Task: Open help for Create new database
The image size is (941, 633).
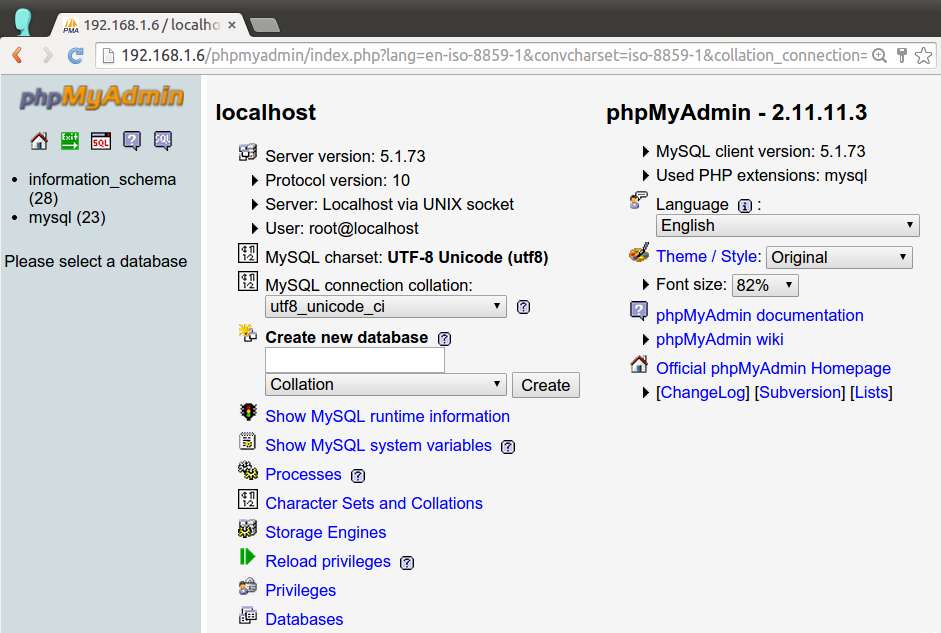Action: [x=443, y=338]
